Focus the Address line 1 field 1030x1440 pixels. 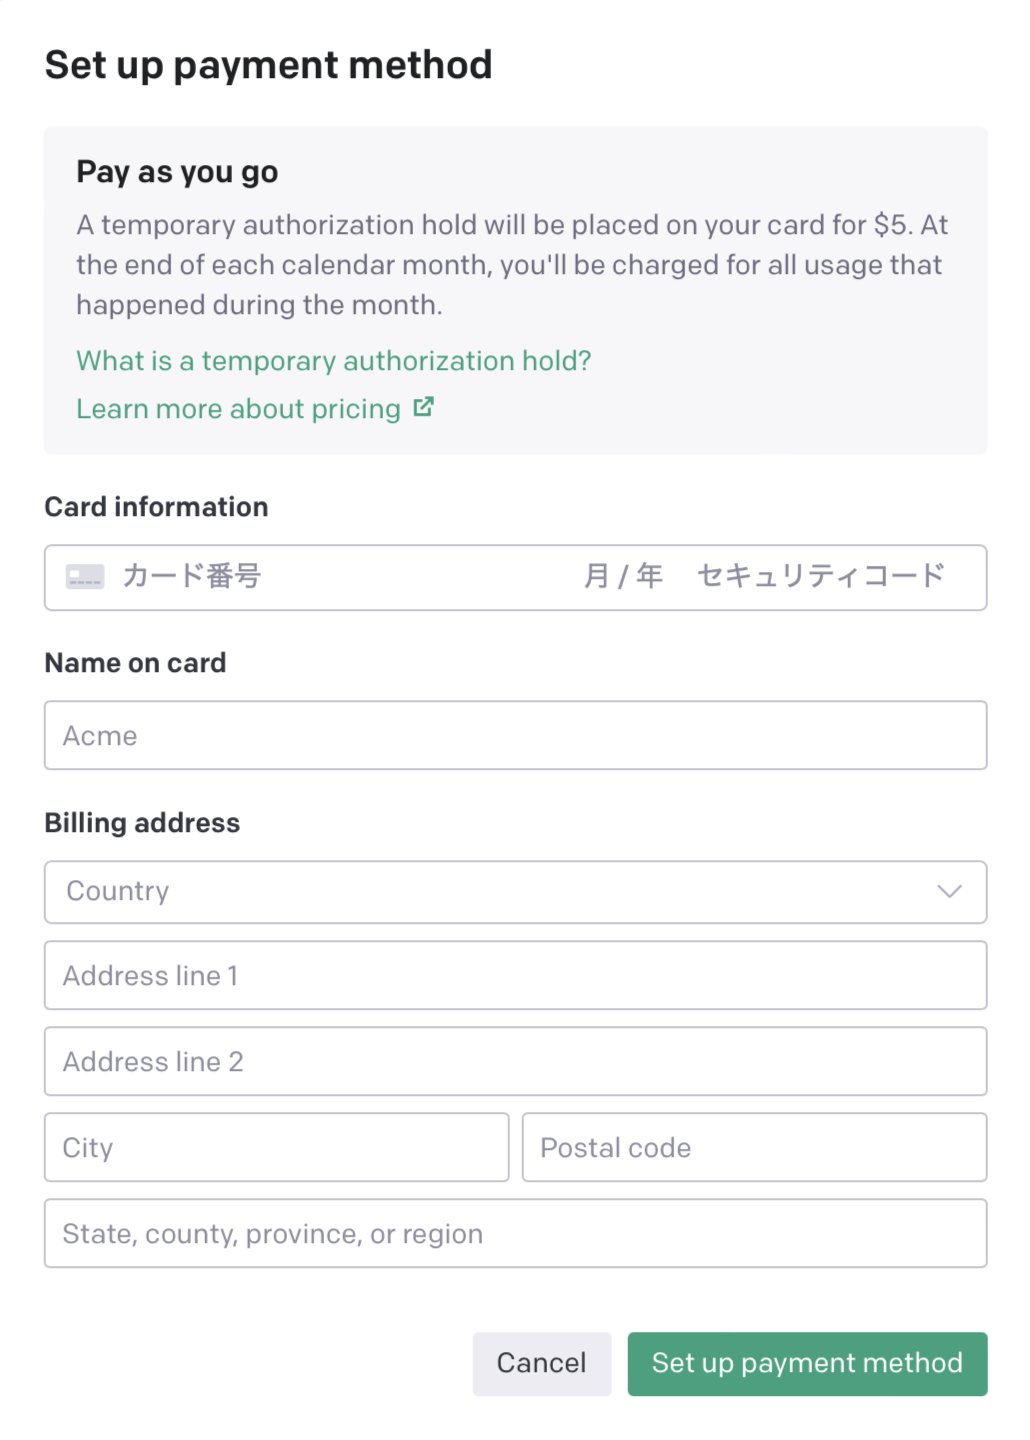(x=515, y=975)
